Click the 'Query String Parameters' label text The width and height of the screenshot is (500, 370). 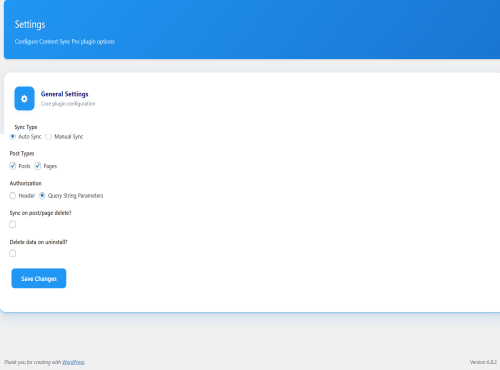click(76, 196)
